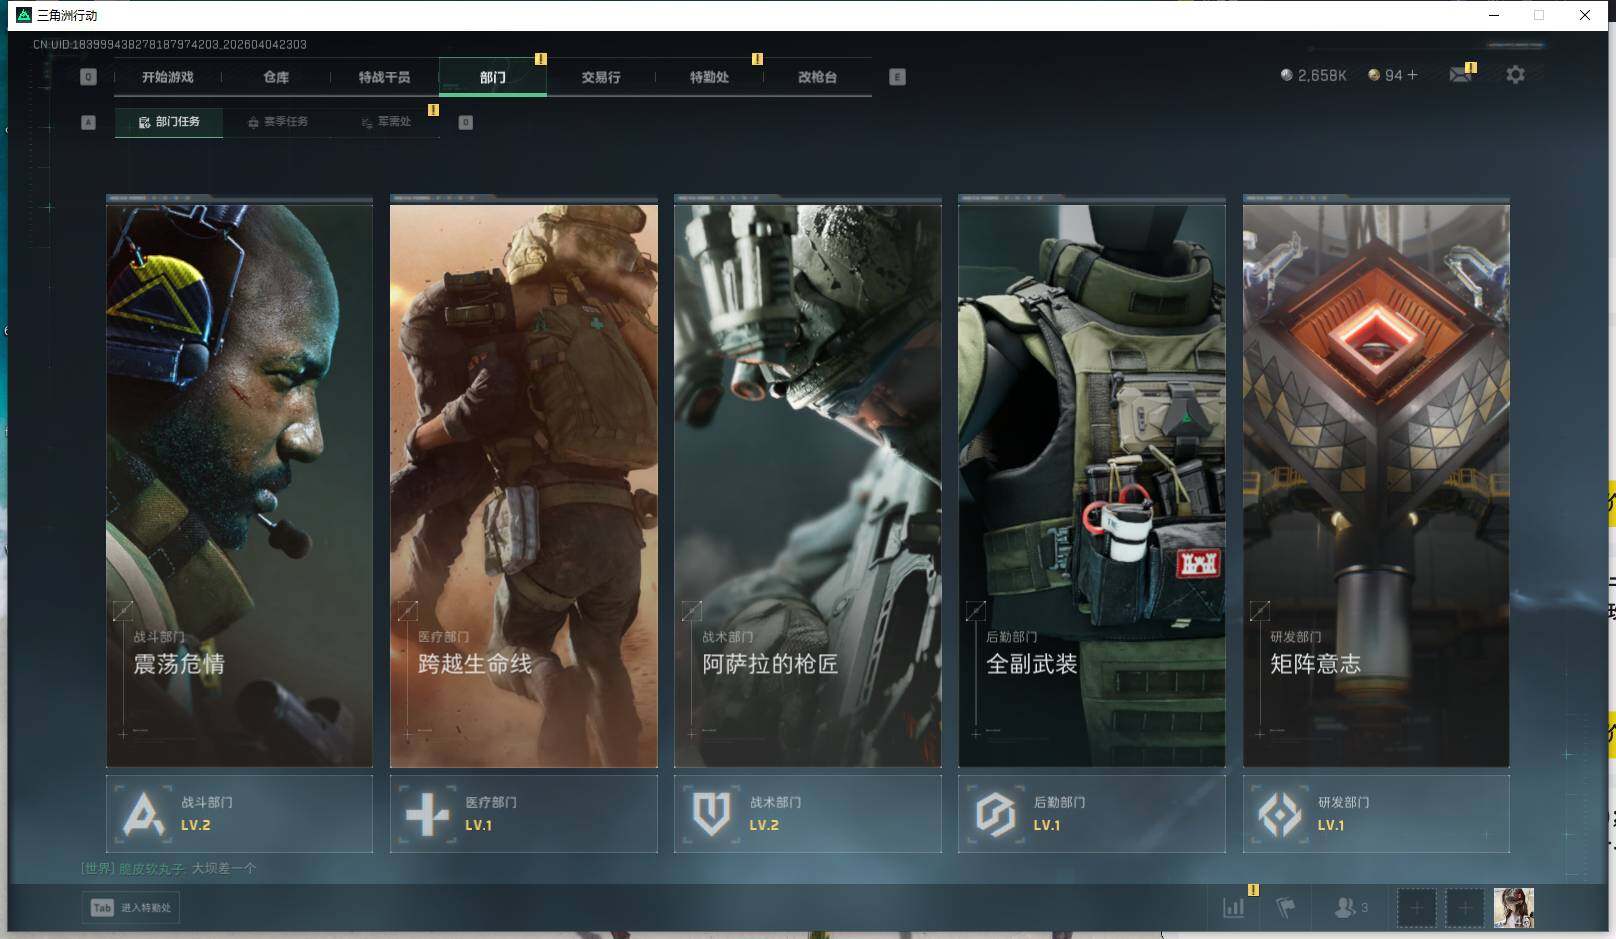Click the D next sub-tab key icon
The height and width of the screenshot is (939, 1616).
pos(465,122)
